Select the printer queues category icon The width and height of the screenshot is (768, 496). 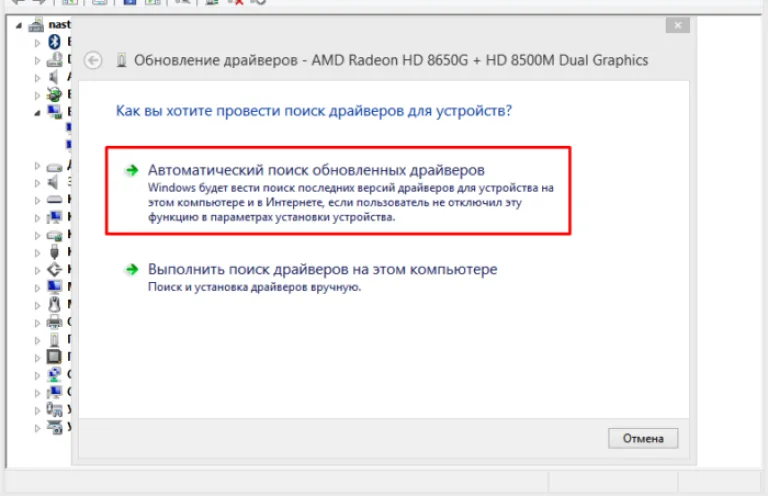point(54,322)
